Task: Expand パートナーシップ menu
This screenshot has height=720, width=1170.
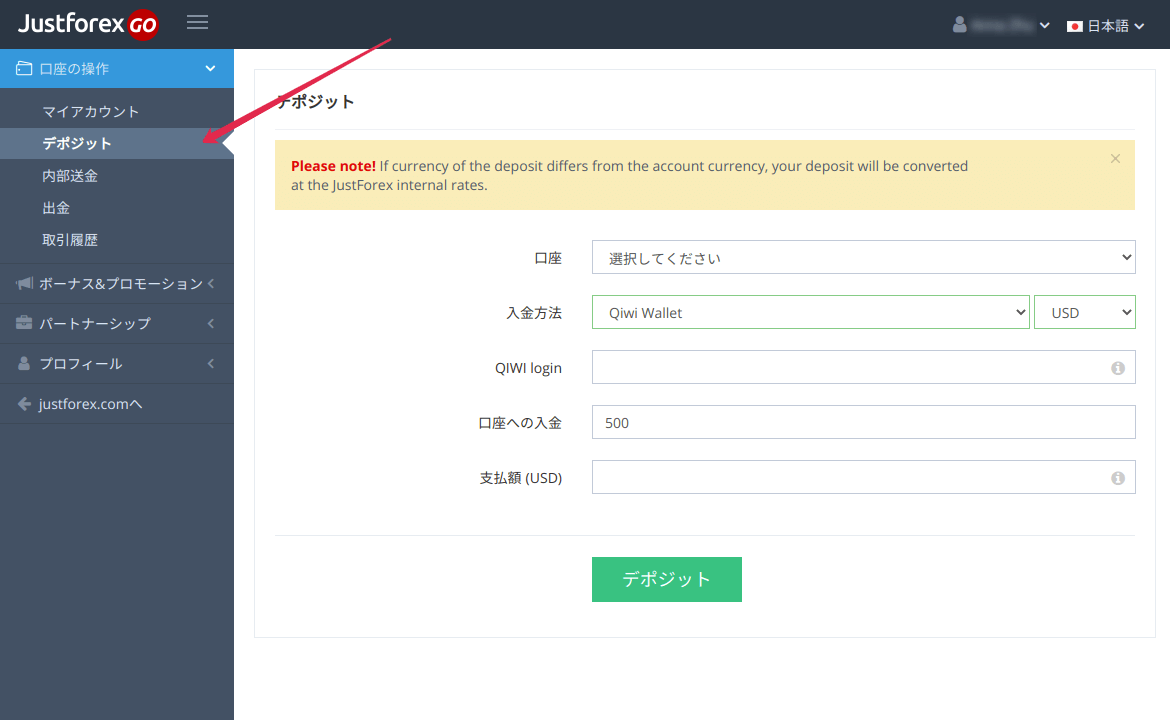Action: click(117, 324)
